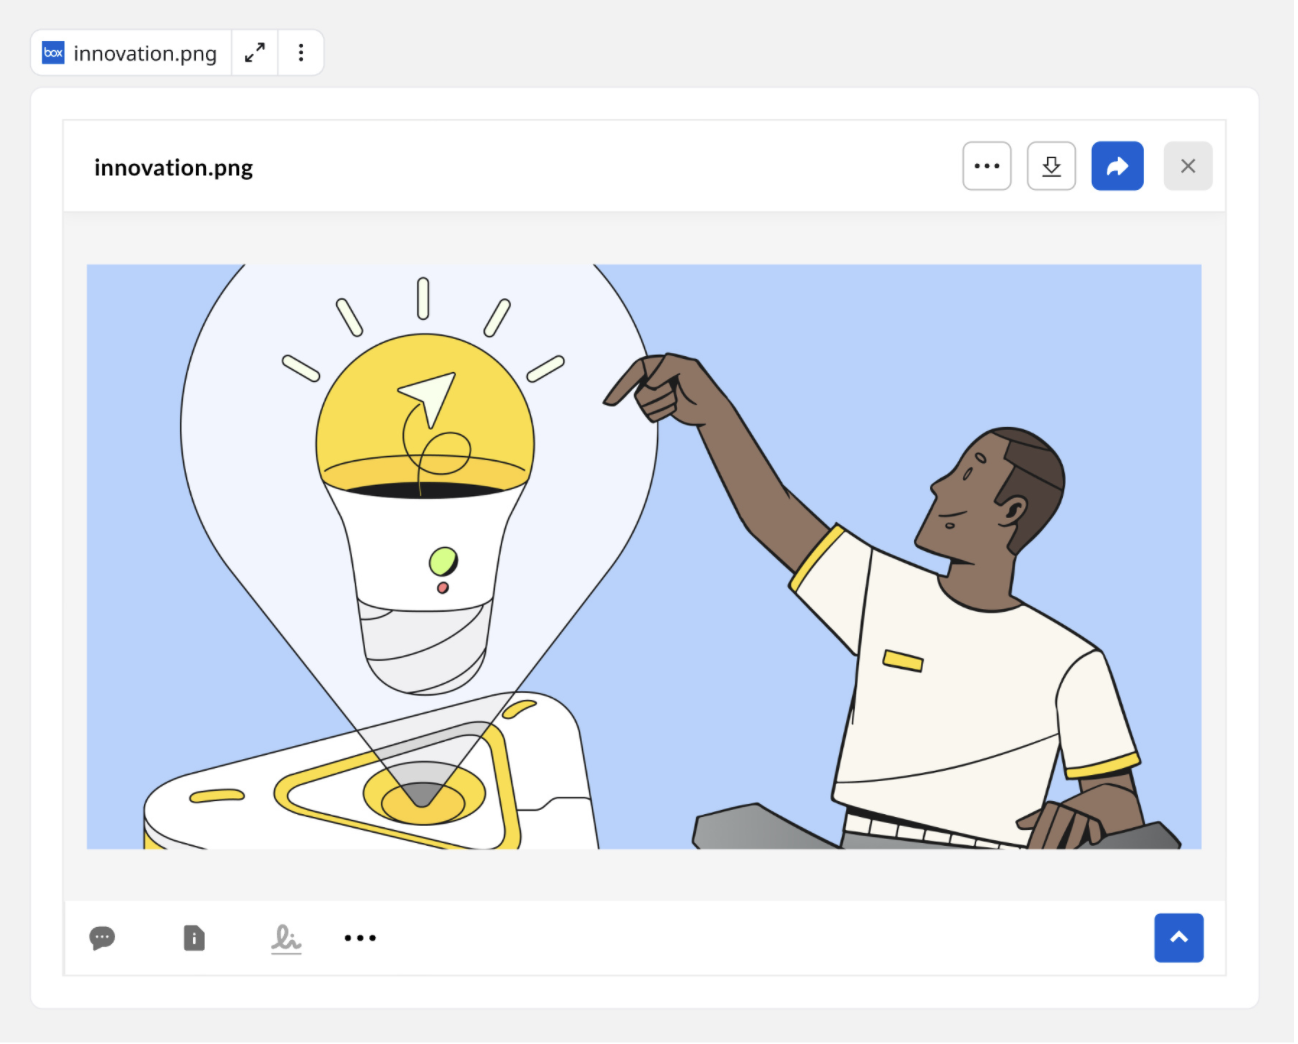Open the comments panel
Image resolution: width=1298 pixels, height=1044 pixels.
(102, 938)
